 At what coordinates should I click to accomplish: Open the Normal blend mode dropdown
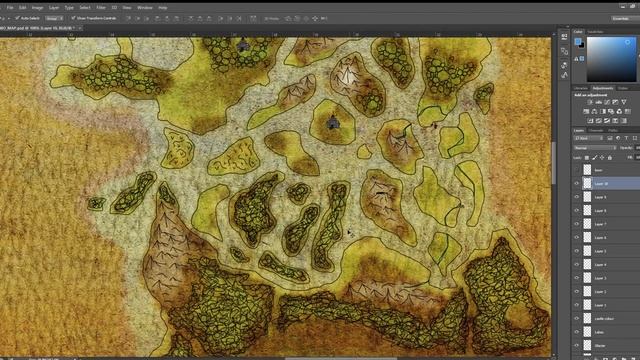(x=595, y=148)
